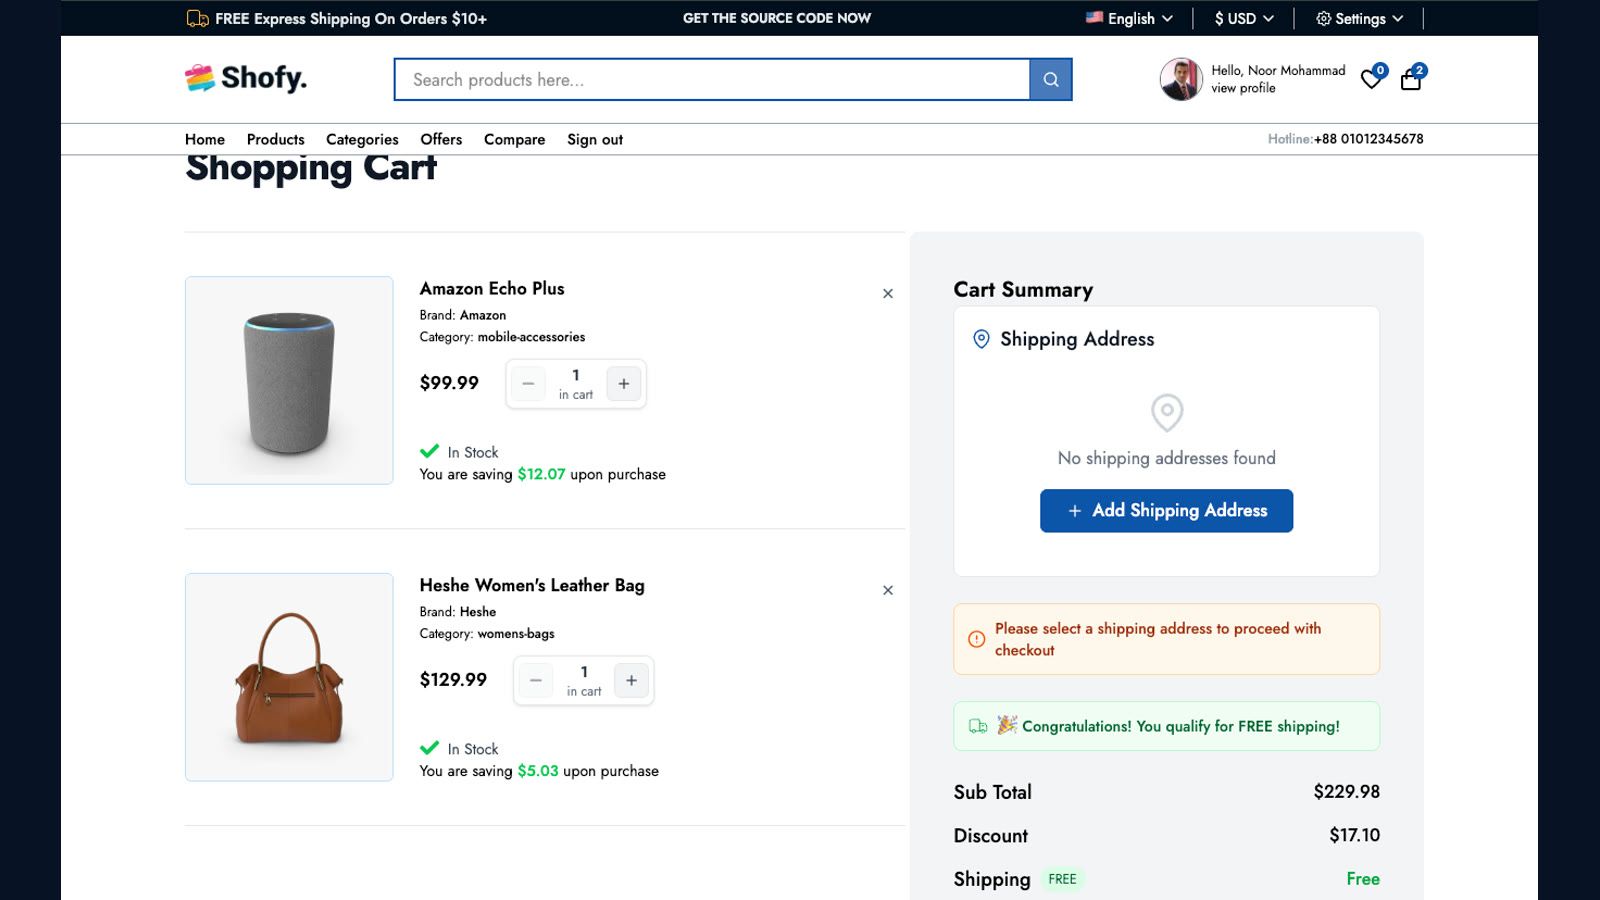Open the Compare page
Viewport: 1600px width, 900px height.
[x=514, y=139]
